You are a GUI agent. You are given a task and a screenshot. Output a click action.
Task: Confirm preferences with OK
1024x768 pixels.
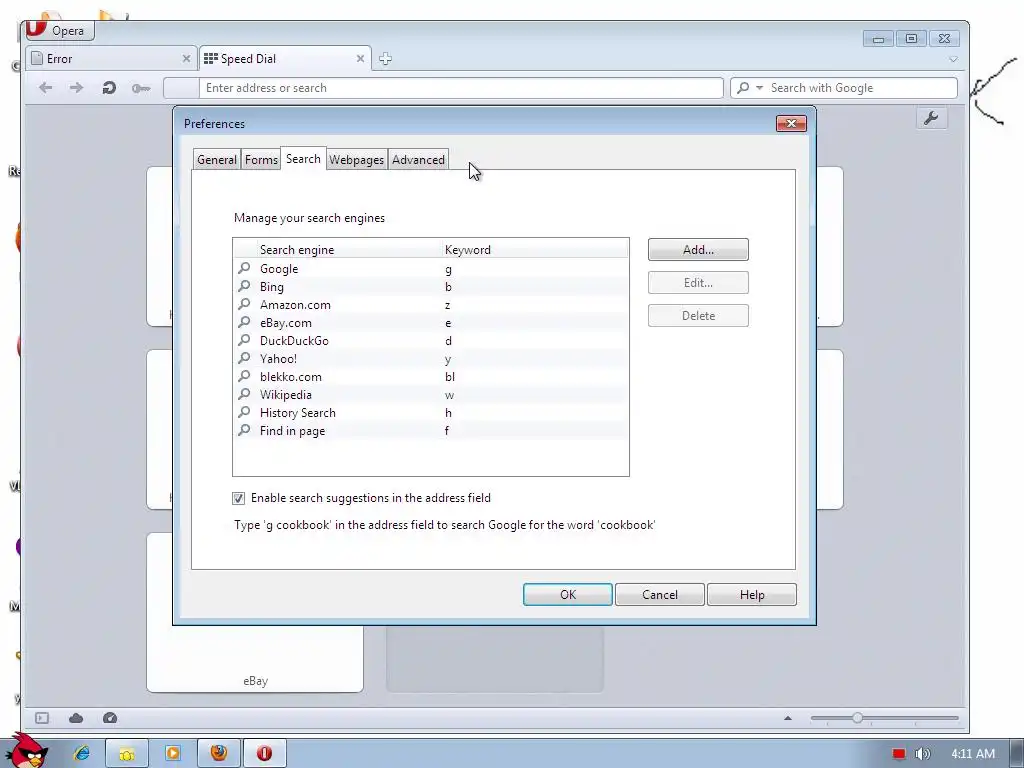(568, 594)
